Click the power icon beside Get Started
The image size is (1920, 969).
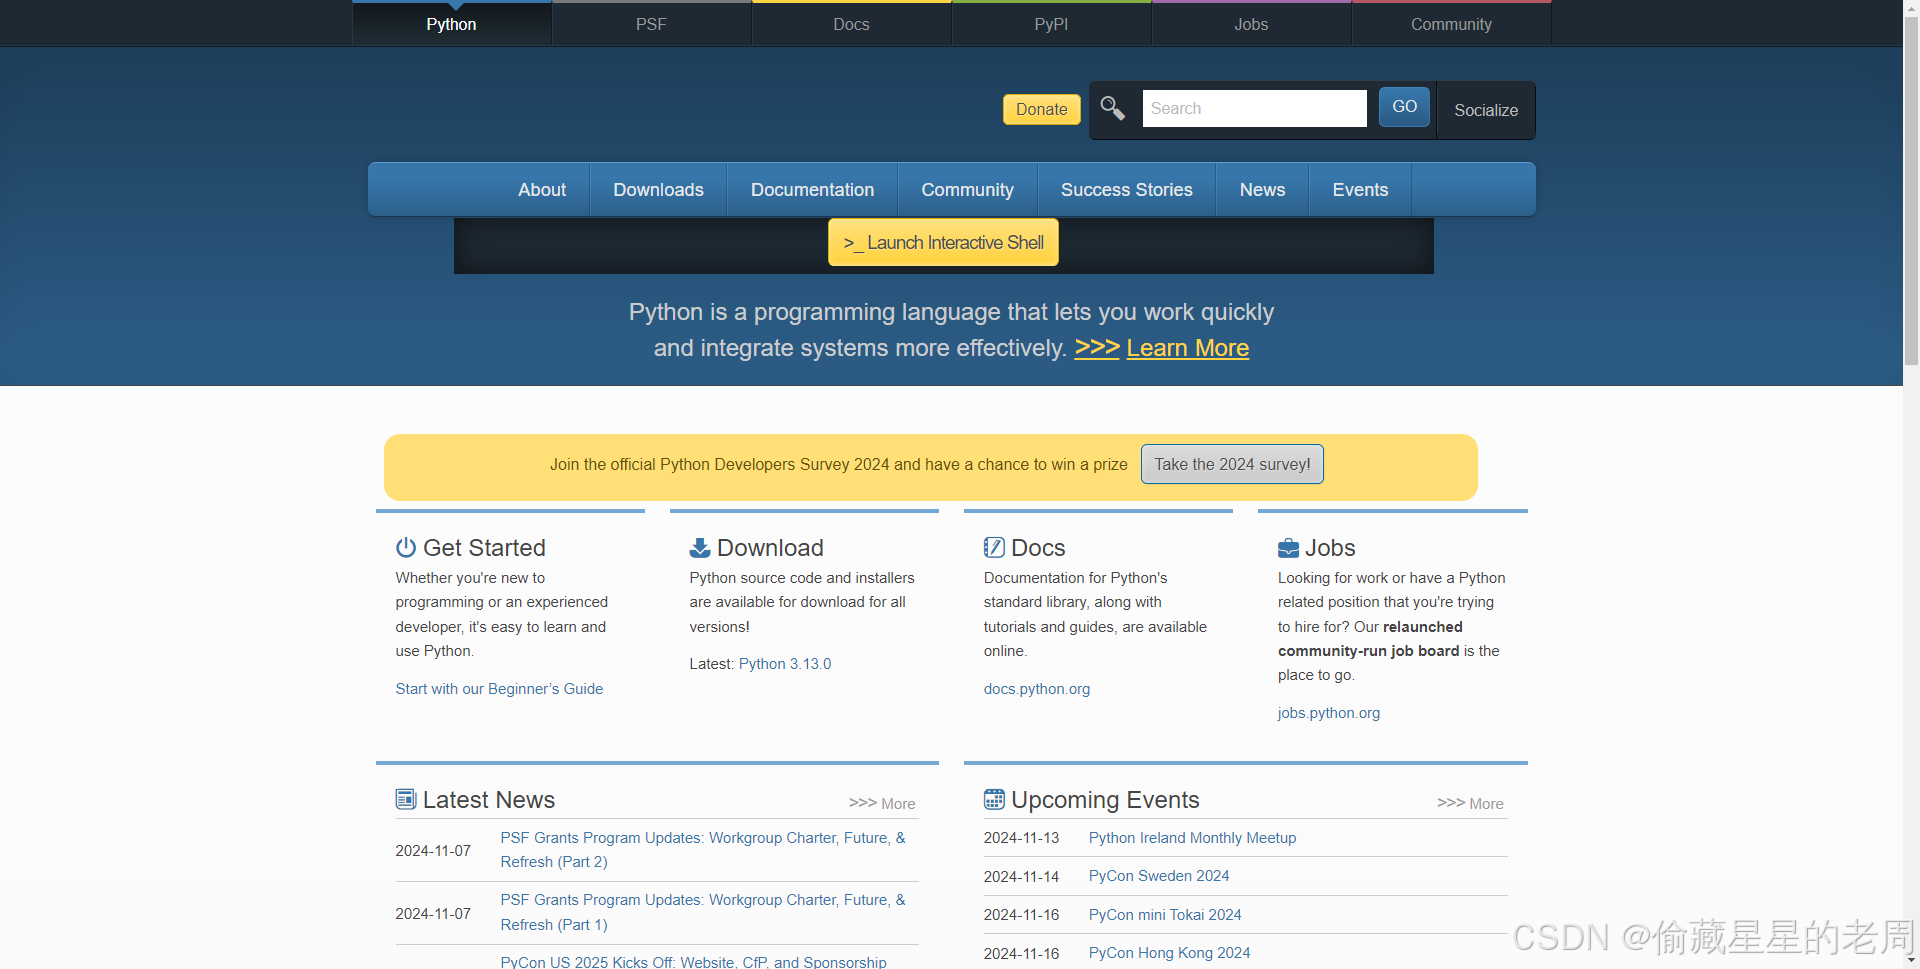[x=405, y=547]
